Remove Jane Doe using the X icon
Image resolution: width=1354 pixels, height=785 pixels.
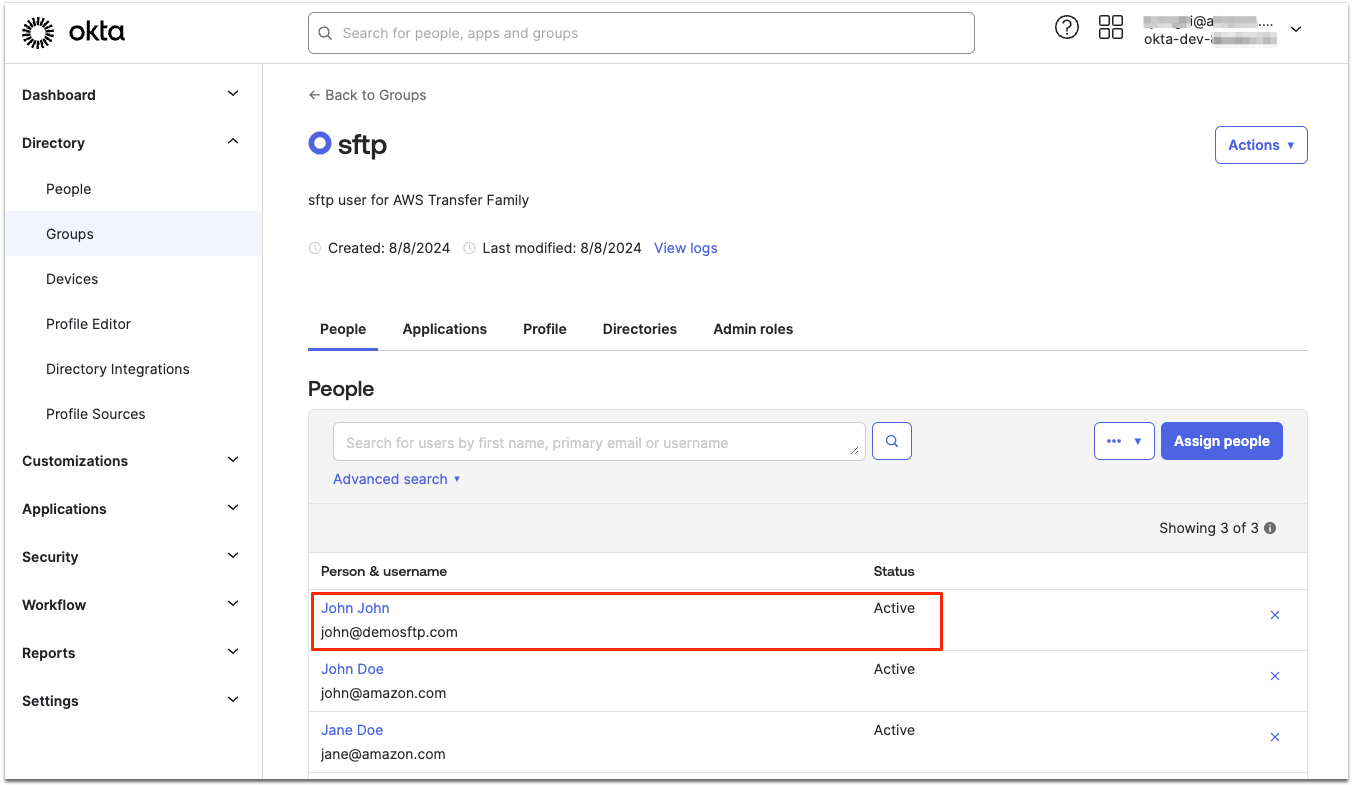click(1275, 737)
